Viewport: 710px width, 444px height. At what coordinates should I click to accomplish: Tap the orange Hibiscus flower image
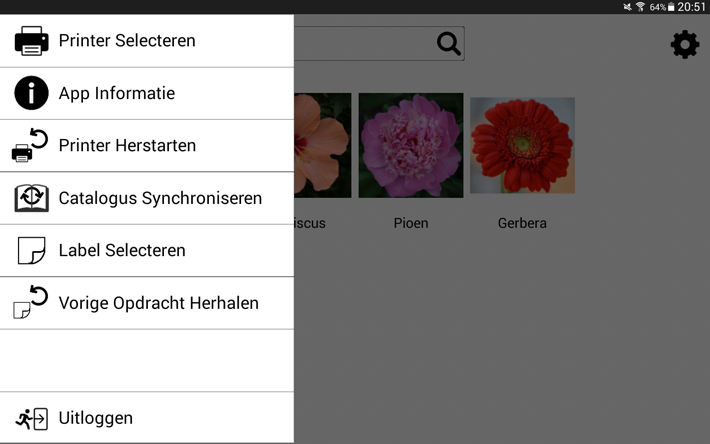322,145
